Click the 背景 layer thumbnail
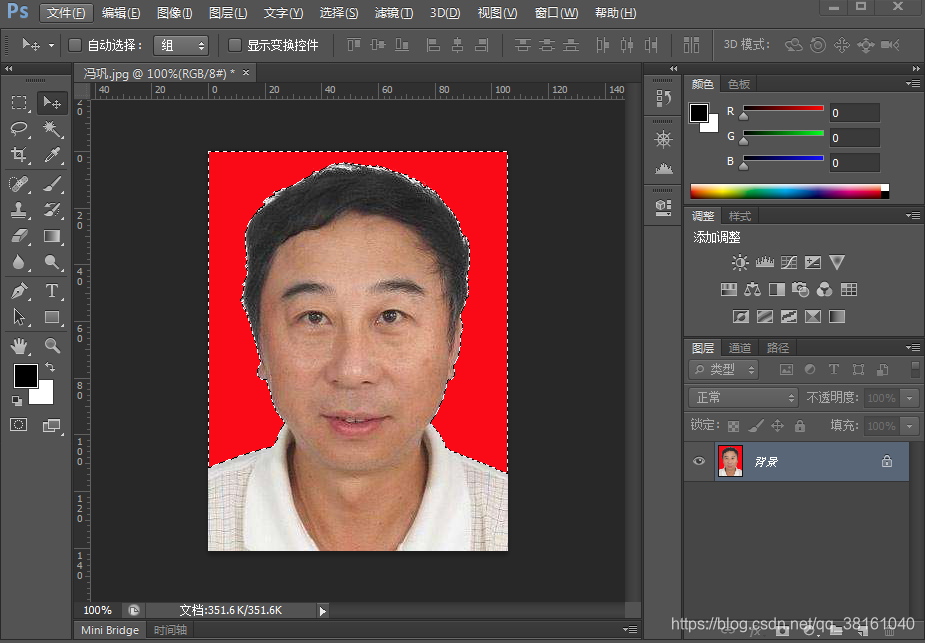 coord(729,461)
